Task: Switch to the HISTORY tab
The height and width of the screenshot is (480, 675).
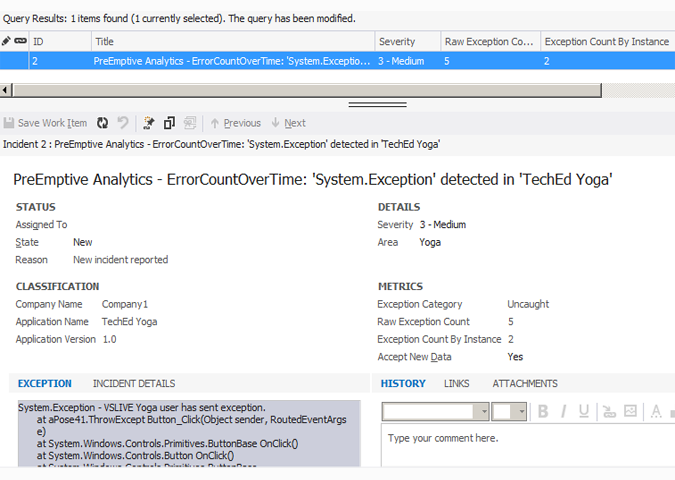Action: click(403, 383)
